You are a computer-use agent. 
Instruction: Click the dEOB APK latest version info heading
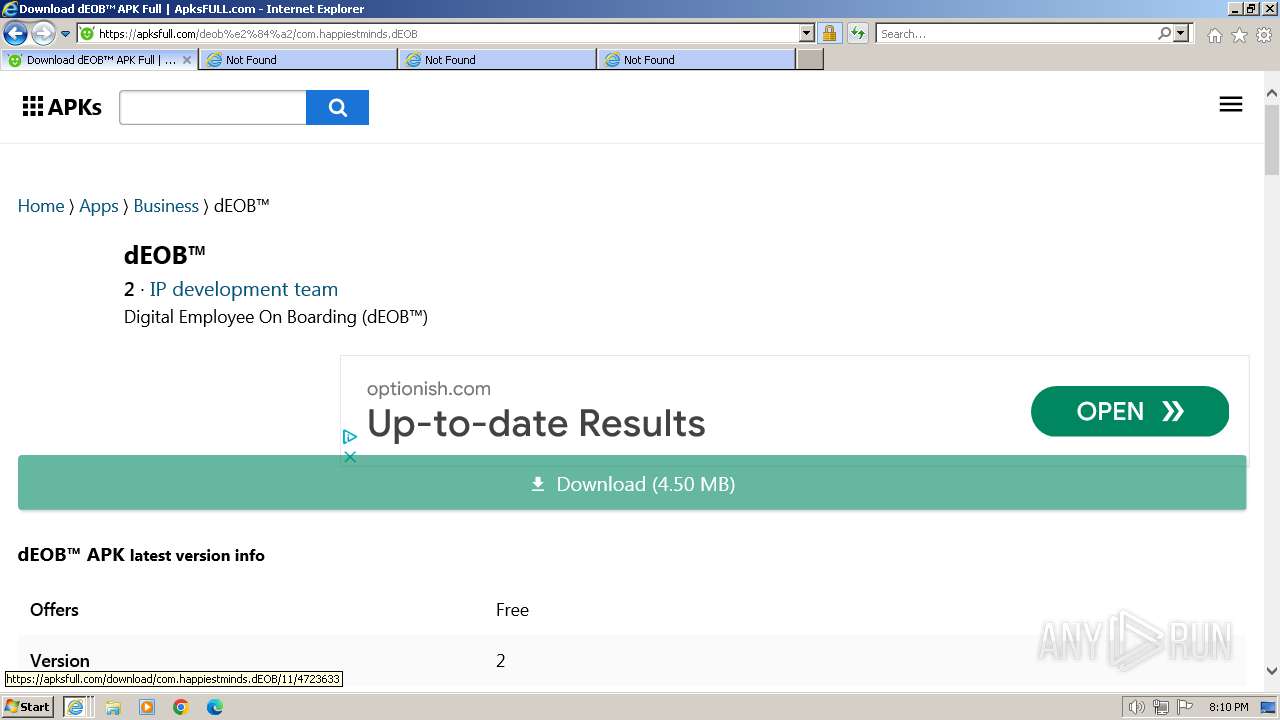point(141,555)
